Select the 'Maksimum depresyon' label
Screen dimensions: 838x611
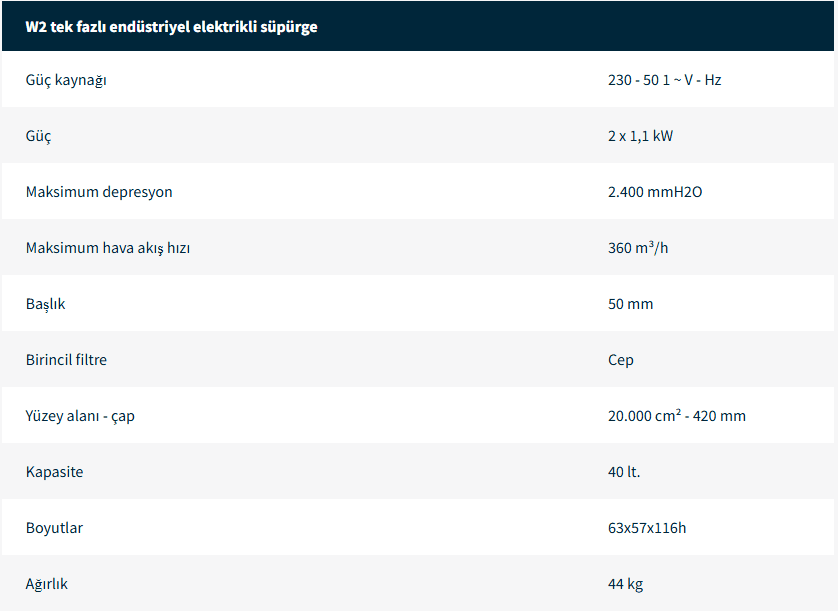click(99, 192)
